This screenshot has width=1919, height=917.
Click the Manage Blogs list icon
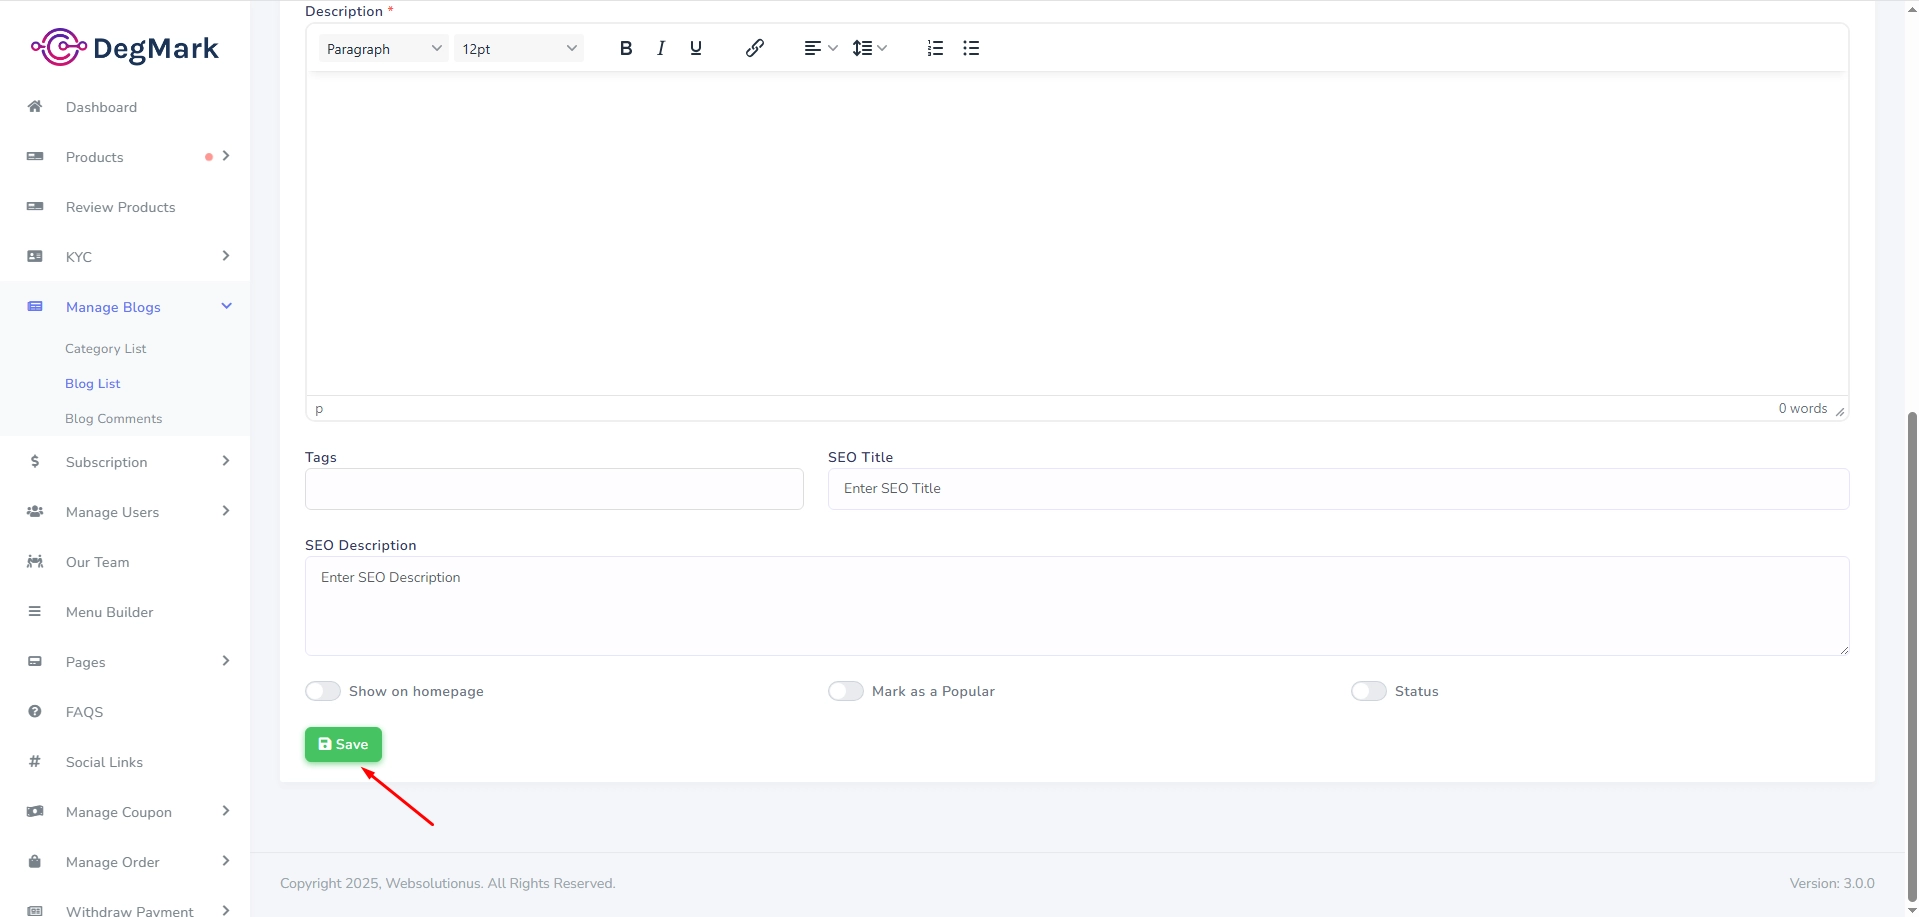[35, 306]
